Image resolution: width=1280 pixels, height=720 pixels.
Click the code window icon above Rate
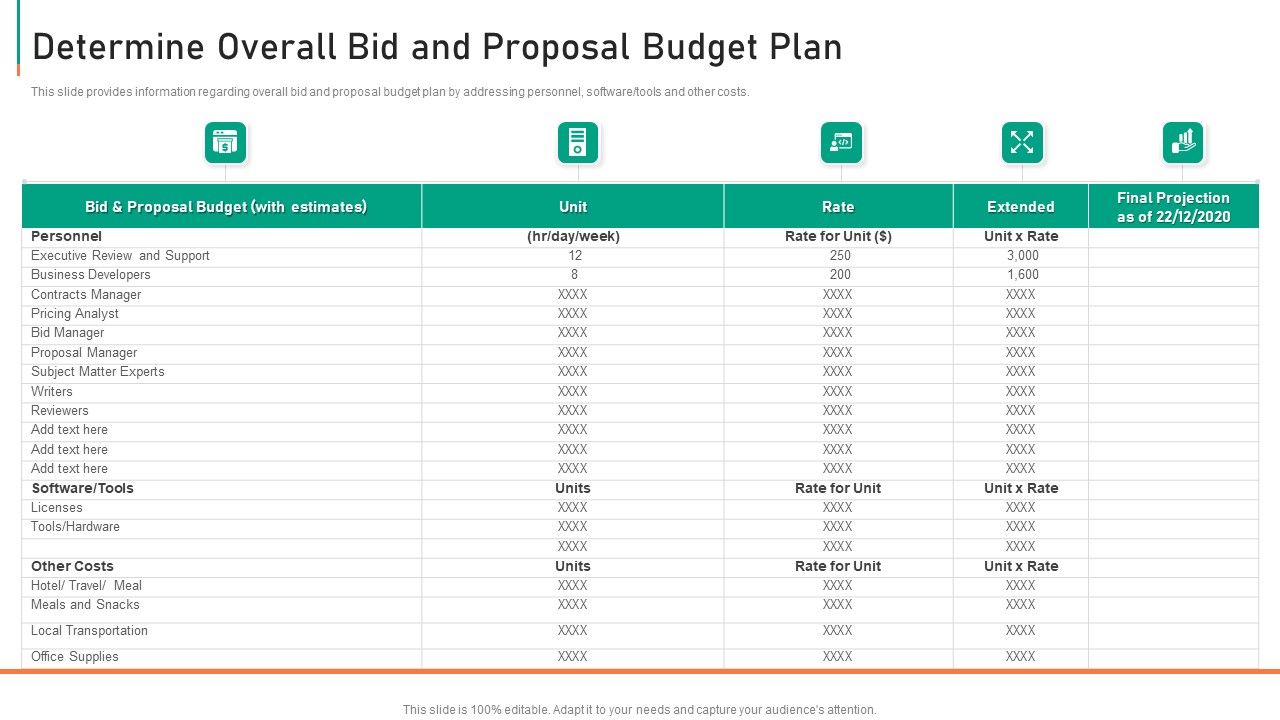click(841, 143)
